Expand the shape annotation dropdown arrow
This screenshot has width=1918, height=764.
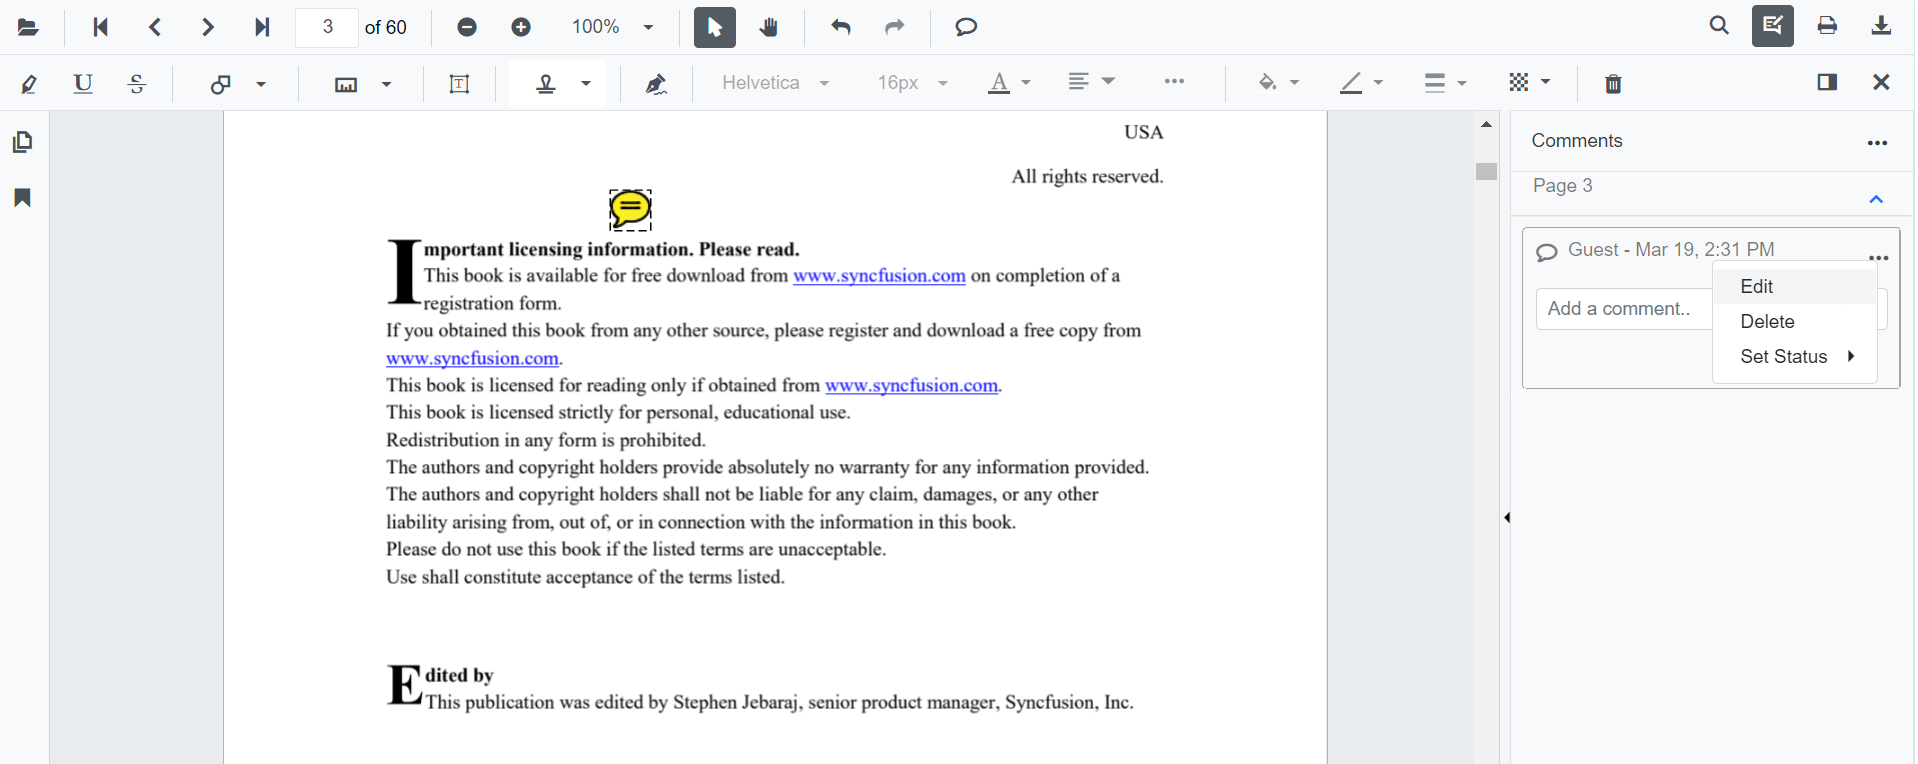coord(261,83)
